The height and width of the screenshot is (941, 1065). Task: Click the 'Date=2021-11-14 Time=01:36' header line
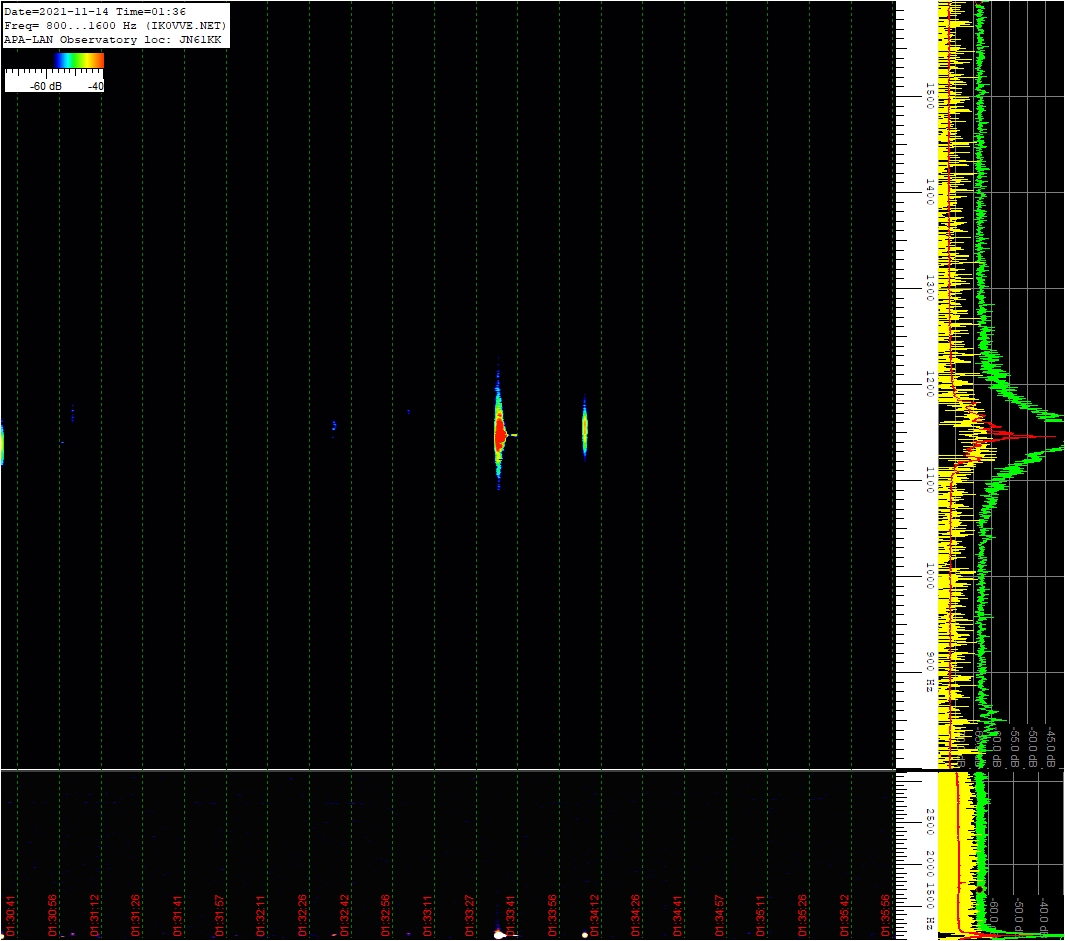tap(95, 12)
